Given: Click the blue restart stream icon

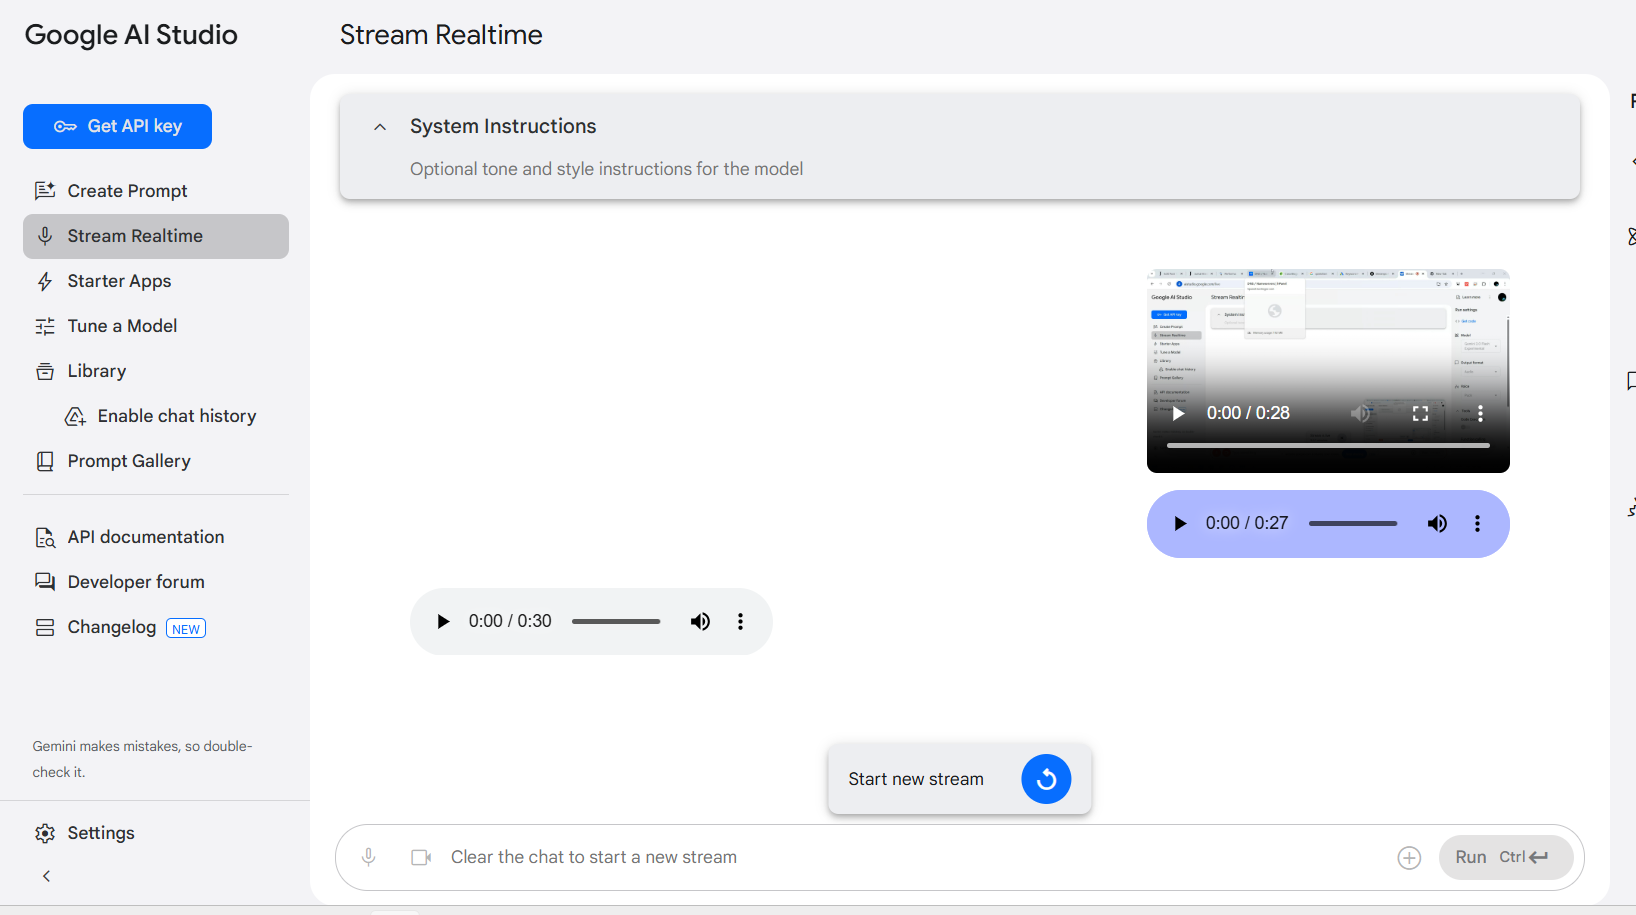Looking at the screenshot, I should pos(1046,779).
